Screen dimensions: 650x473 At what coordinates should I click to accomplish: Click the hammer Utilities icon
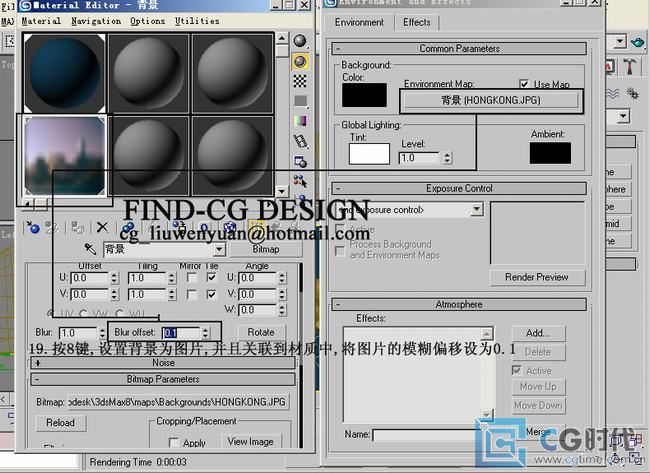click(x=630, y=66)
